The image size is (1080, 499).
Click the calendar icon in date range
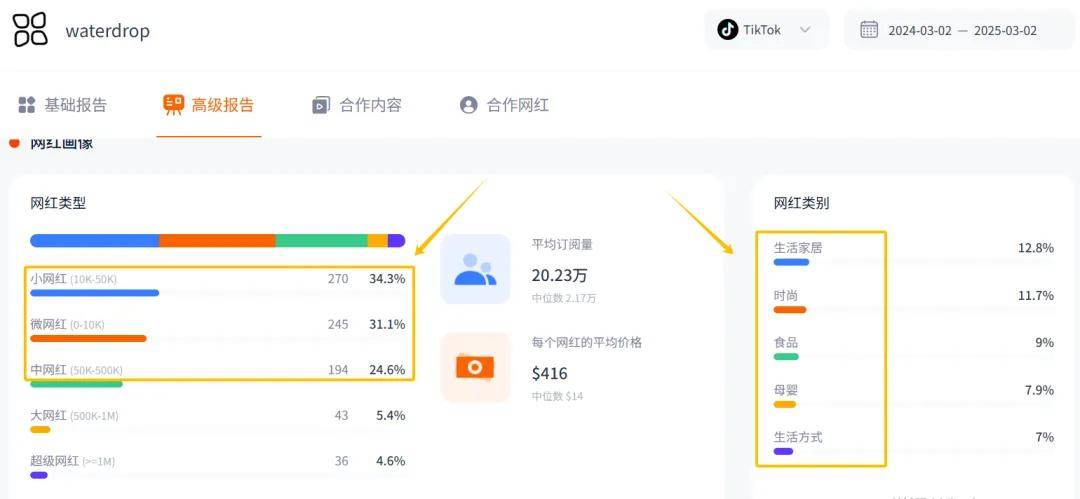pos(869,30)
